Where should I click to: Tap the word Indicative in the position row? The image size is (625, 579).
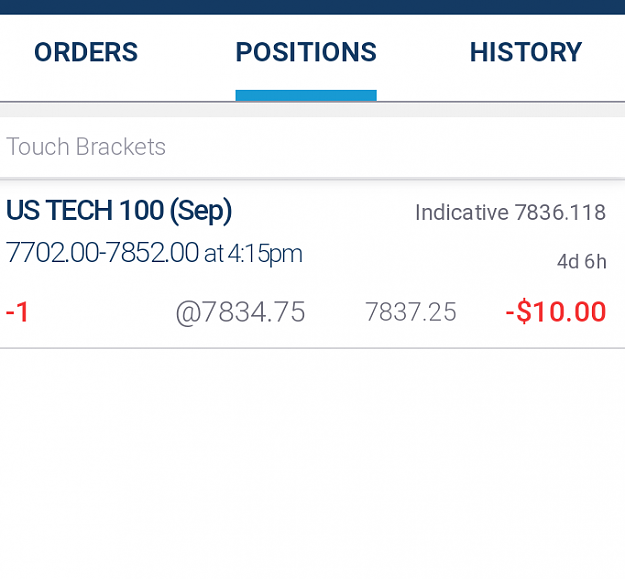coord(462,212)
